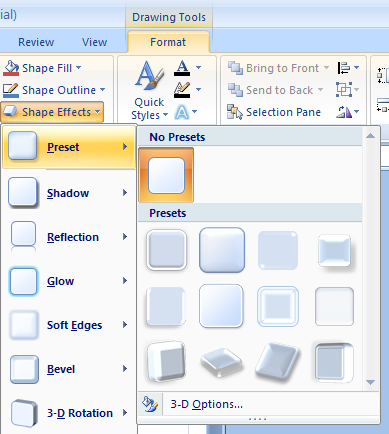This screenshot has height=434, width=389.
Task: Open the Shape Effects dropdown
Action: click(x=52, y=112)
